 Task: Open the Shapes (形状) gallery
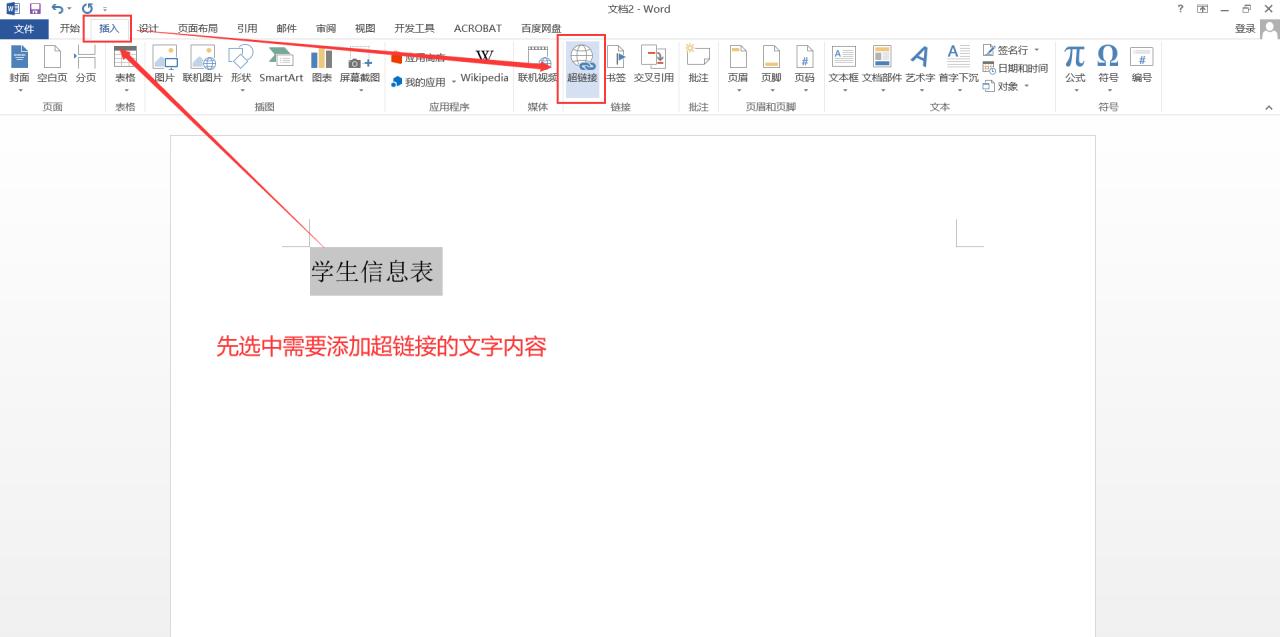point(241,66)
